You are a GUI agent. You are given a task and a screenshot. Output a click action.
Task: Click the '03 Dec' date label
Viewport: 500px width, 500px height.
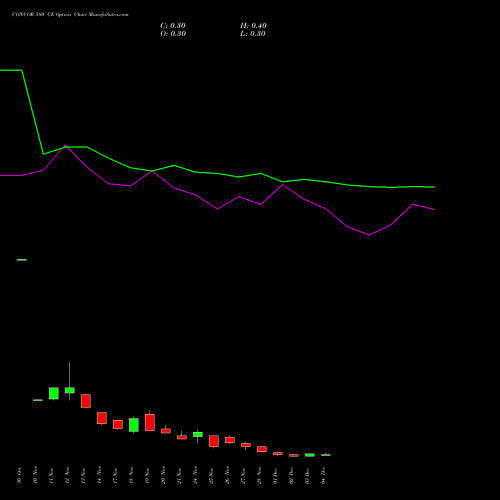307,476
